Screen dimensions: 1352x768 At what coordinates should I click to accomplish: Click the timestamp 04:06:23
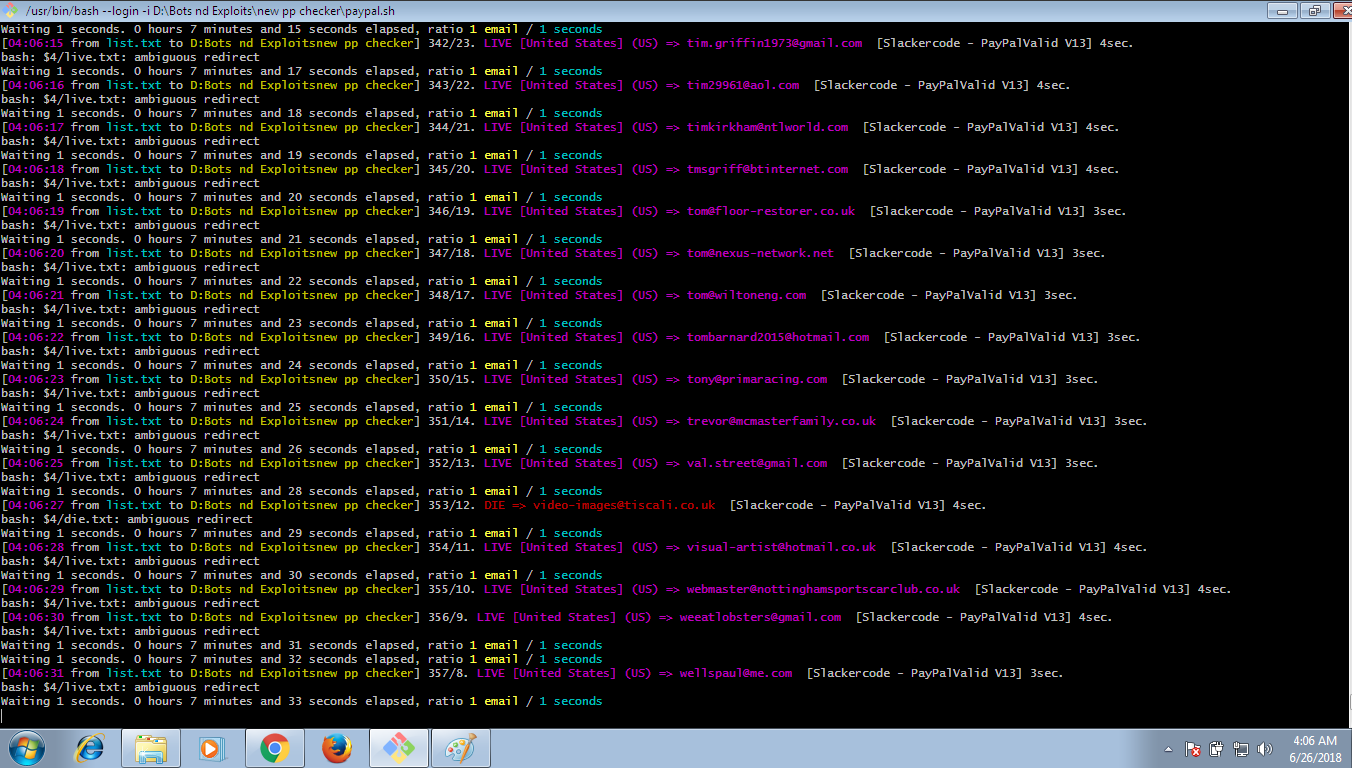pos(35,380)
